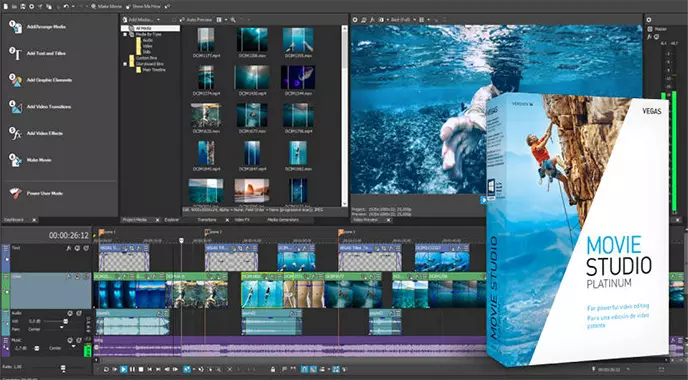Collapse the Storyboard Bins tree node

(x=125, y=64)
